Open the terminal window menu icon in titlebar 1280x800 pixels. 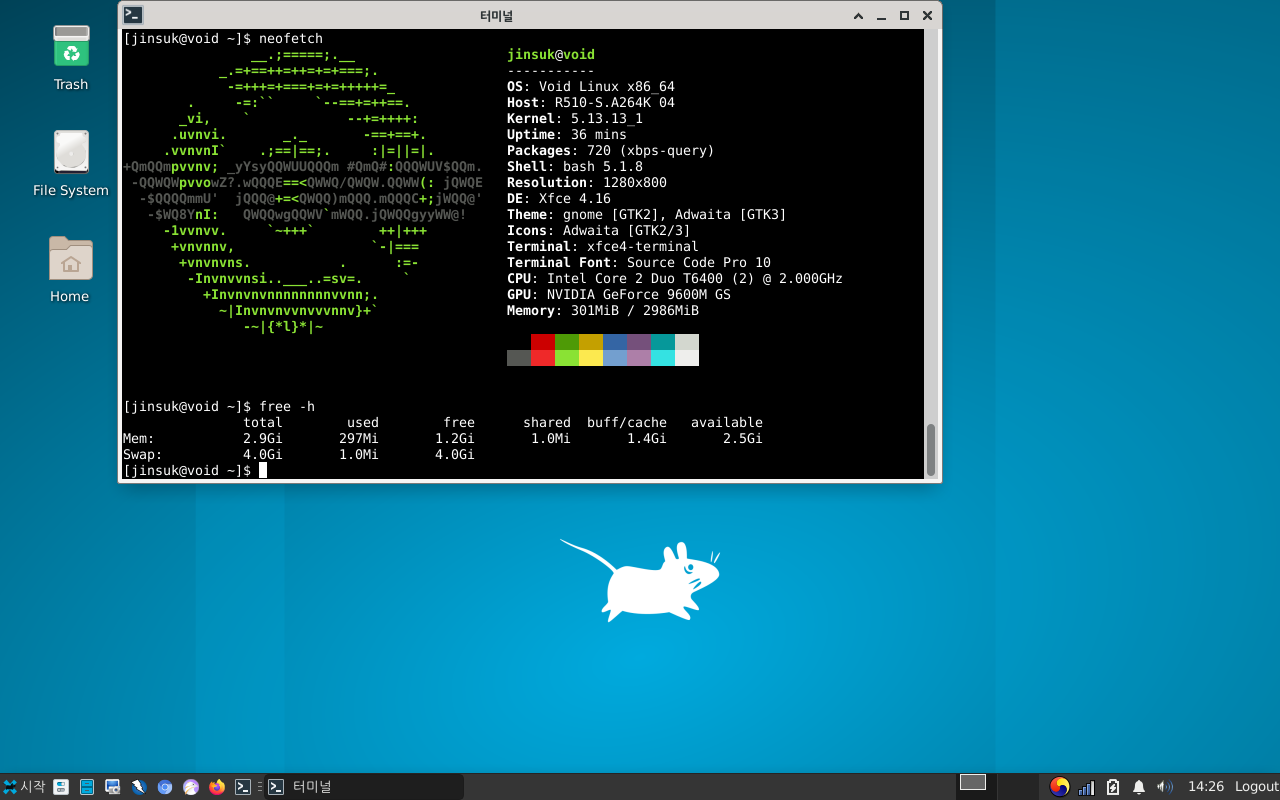point(133,15)
